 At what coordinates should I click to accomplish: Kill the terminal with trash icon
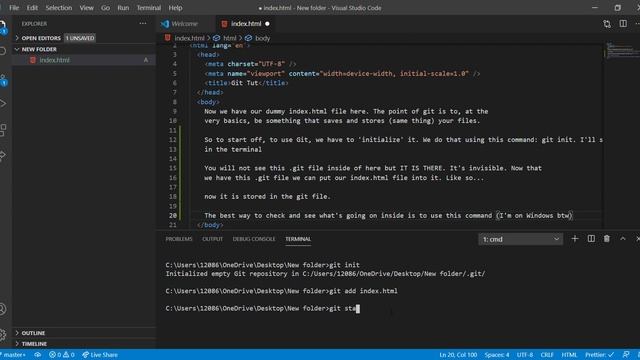coord(607,239)
